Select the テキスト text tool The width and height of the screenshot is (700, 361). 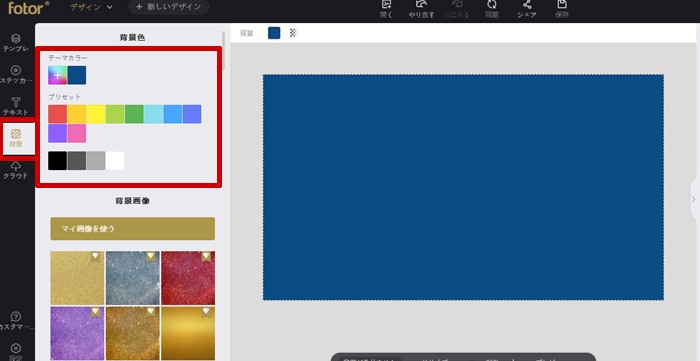16,107
